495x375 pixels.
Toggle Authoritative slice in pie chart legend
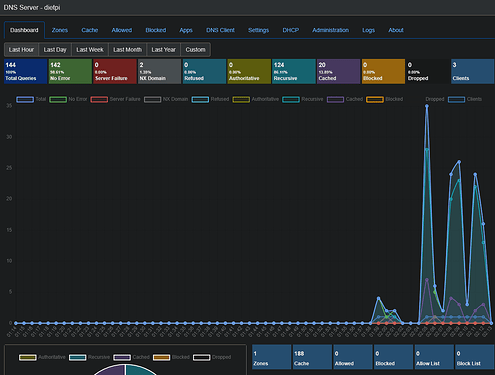point(42,357)
